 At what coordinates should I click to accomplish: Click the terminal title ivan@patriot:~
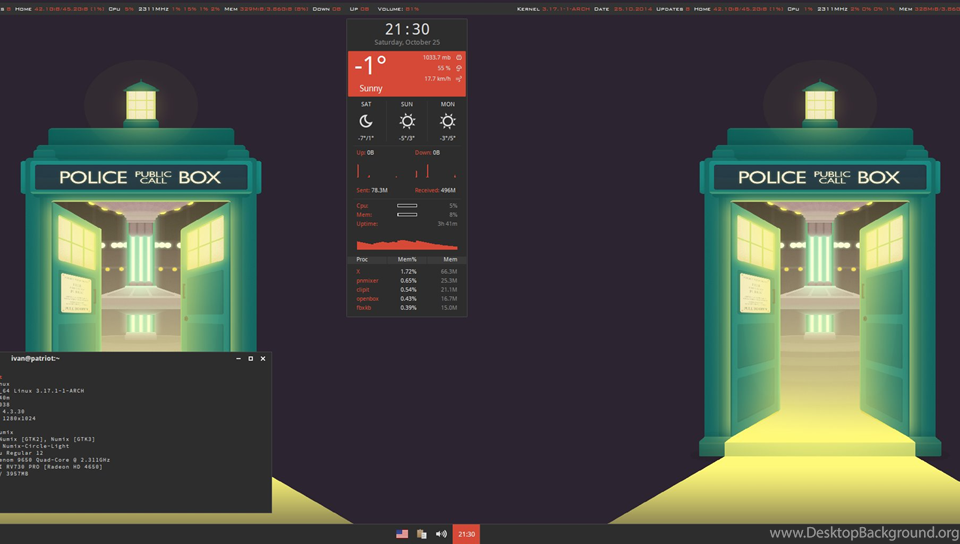pyautogui.click(x=36, y=358)
